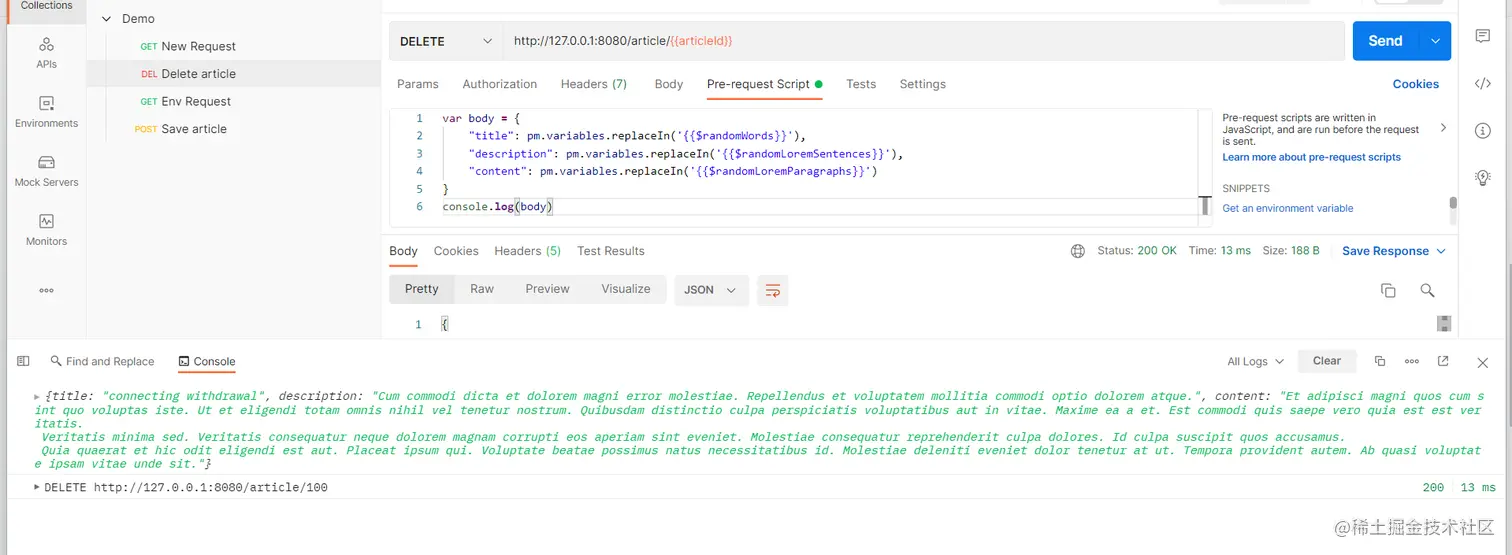
Task: Copy console logs icon
Action: (x=1380, y=361)
